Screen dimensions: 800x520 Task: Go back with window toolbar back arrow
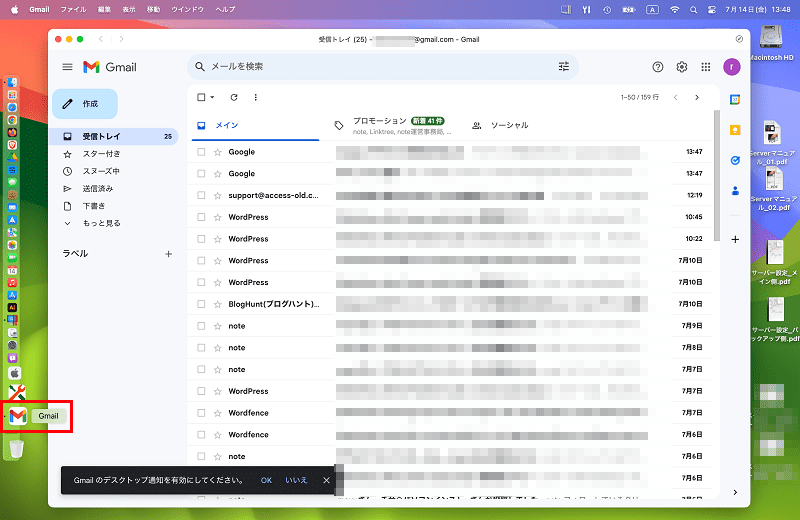point(101,39)
